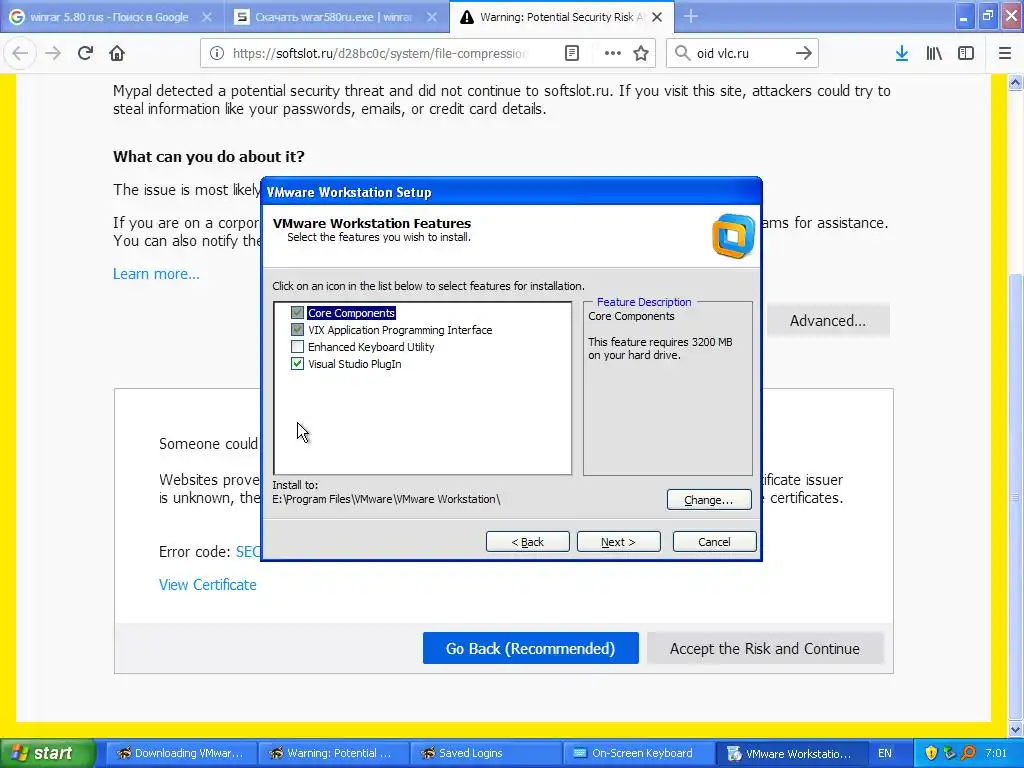Click Go Back (Recommended) button
The image size is (1024, 768).
[x=530, y=648]
